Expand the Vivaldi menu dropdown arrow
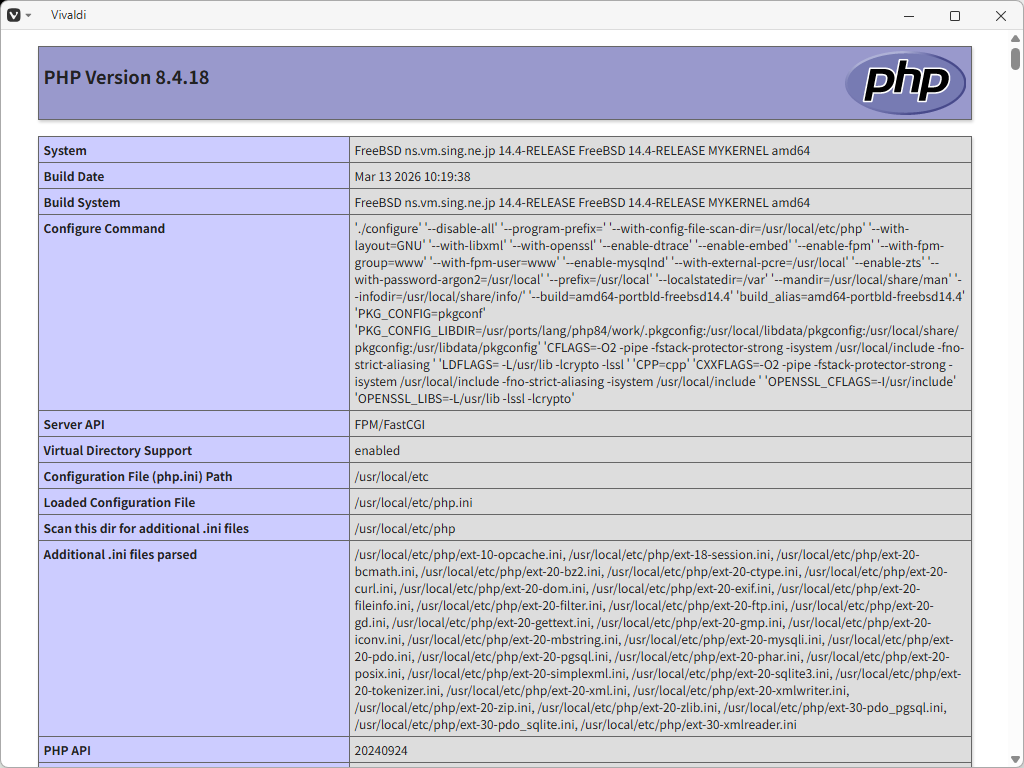This screenshot has width=1024, height=768. (28, 15)
